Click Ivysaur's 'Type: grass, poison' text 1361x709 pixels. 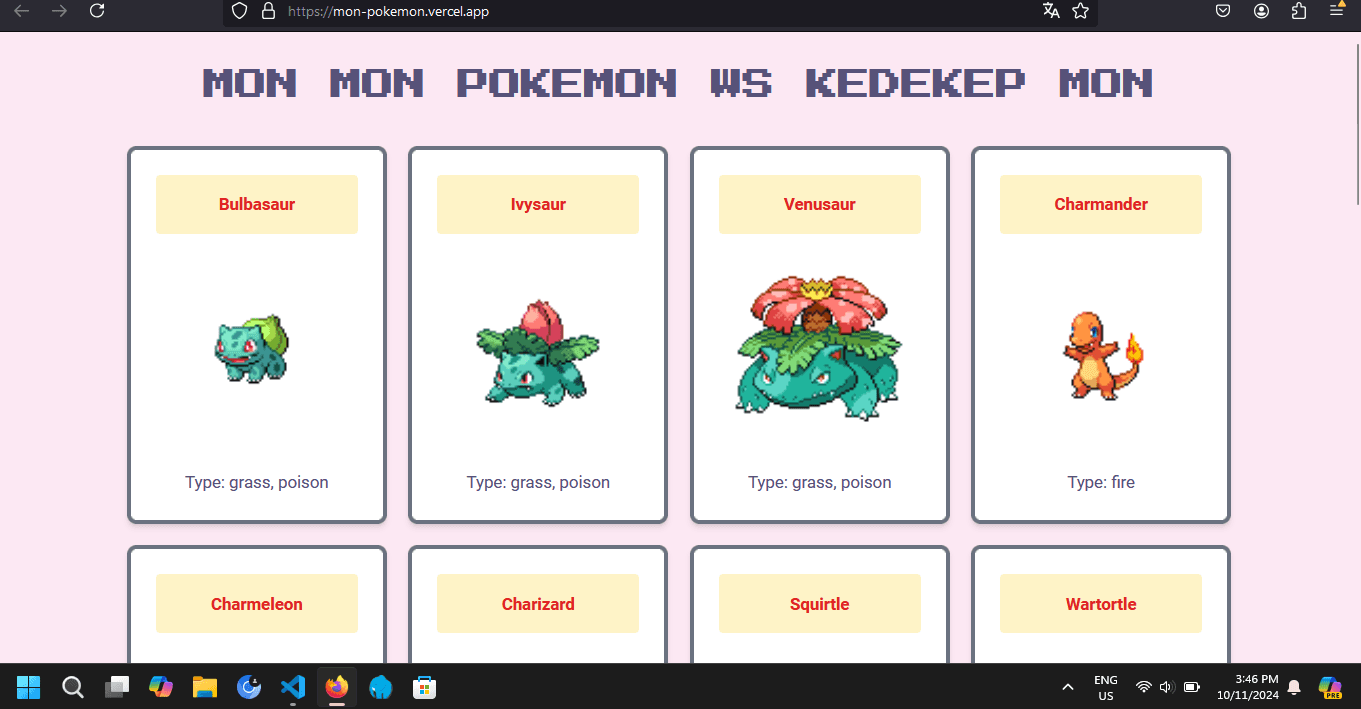[538, 482]
